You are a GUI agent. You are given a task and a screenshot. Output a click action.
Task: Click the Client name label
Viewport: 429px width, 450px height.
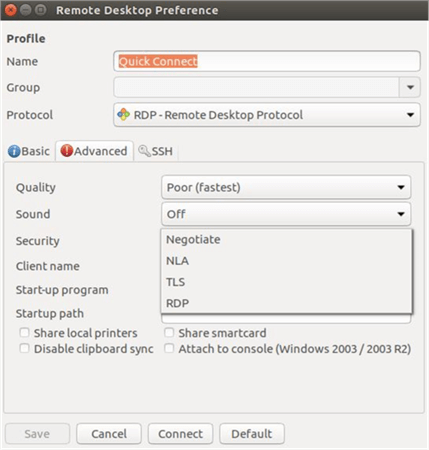(x=48, y=266)
